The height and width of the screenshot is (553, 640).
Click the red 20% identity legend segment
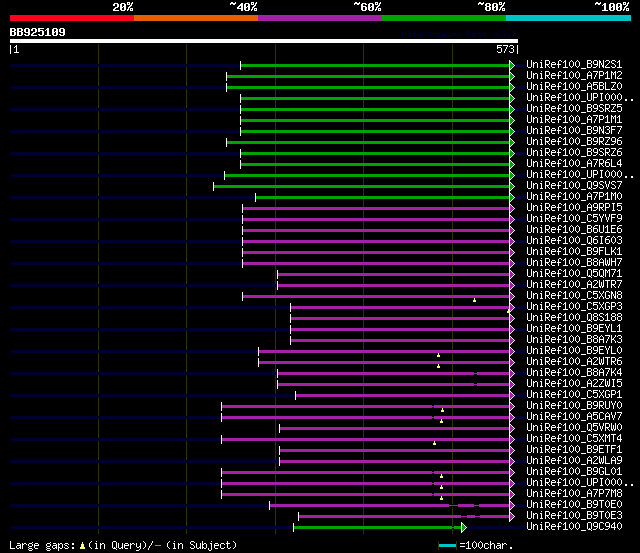(x=72, y=18)
